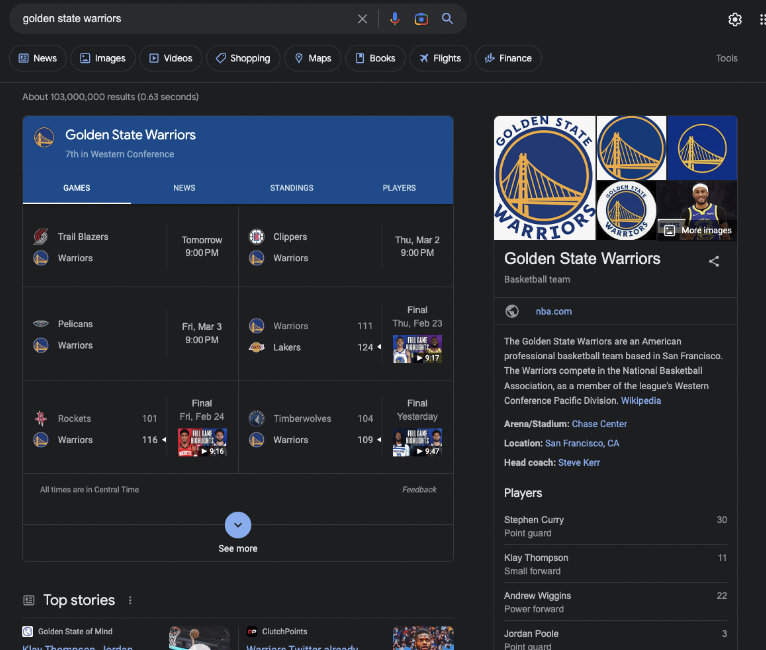Select the GAMES tab in team card

[77, 188]
